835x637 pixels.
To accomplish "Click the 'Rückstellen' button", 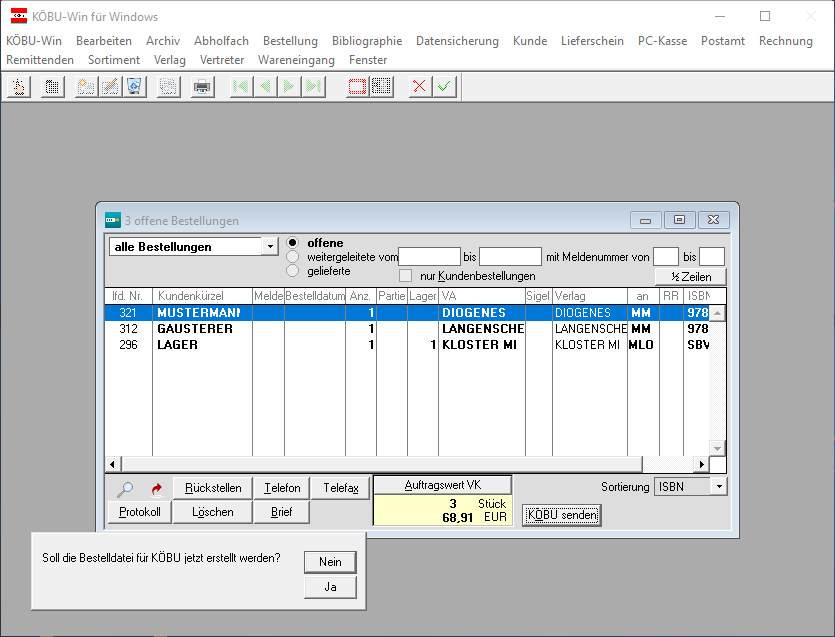I will coord(213,488).
